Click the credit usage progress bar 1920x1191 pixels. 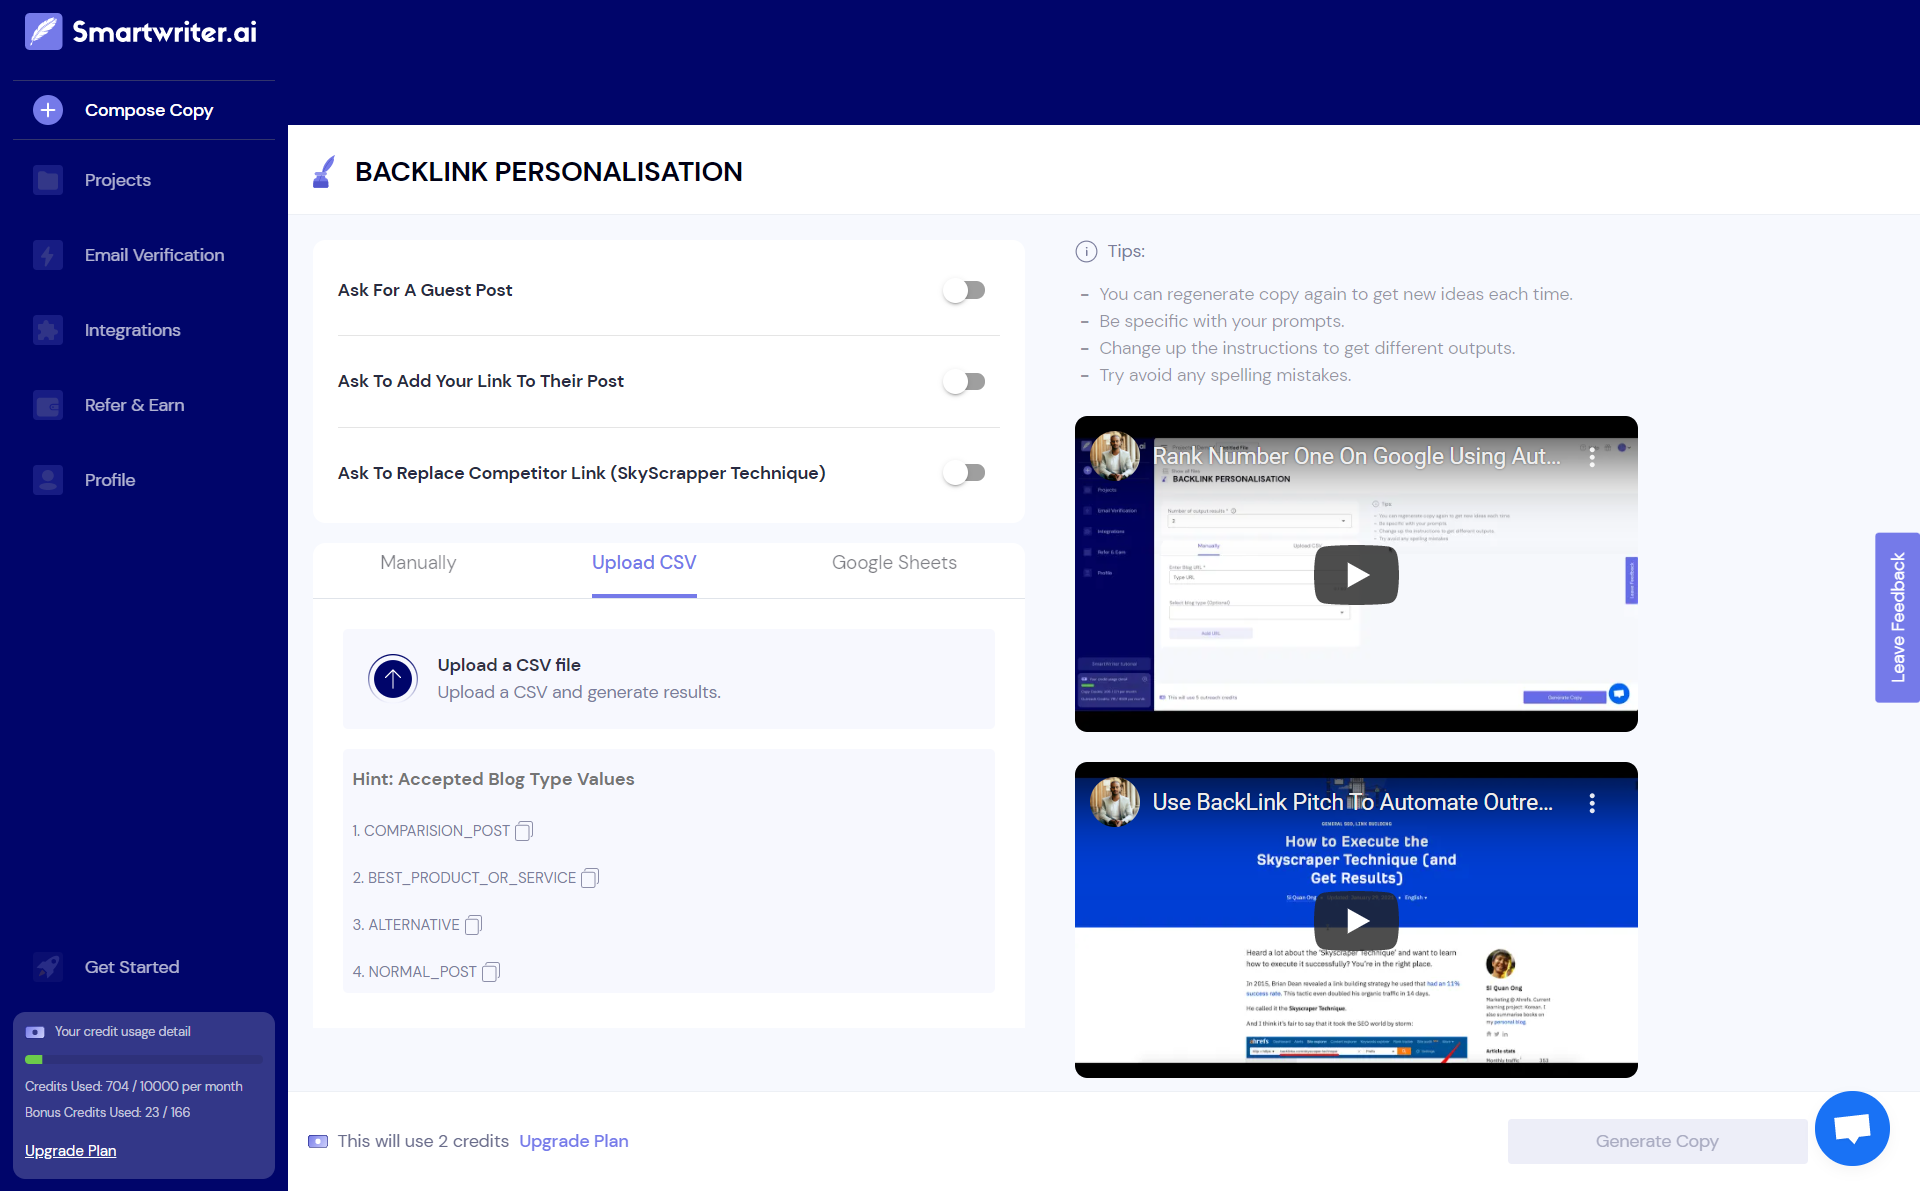point(143,1059)
